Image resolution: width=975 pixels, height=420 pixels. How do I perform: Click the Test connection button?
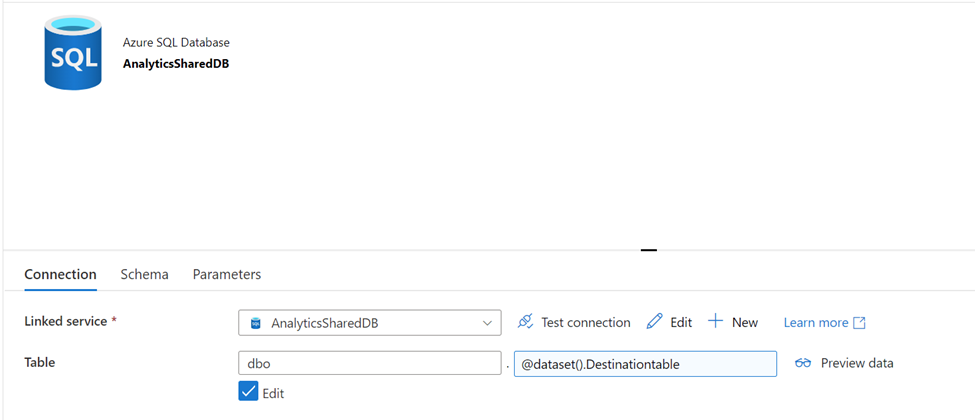573,322
